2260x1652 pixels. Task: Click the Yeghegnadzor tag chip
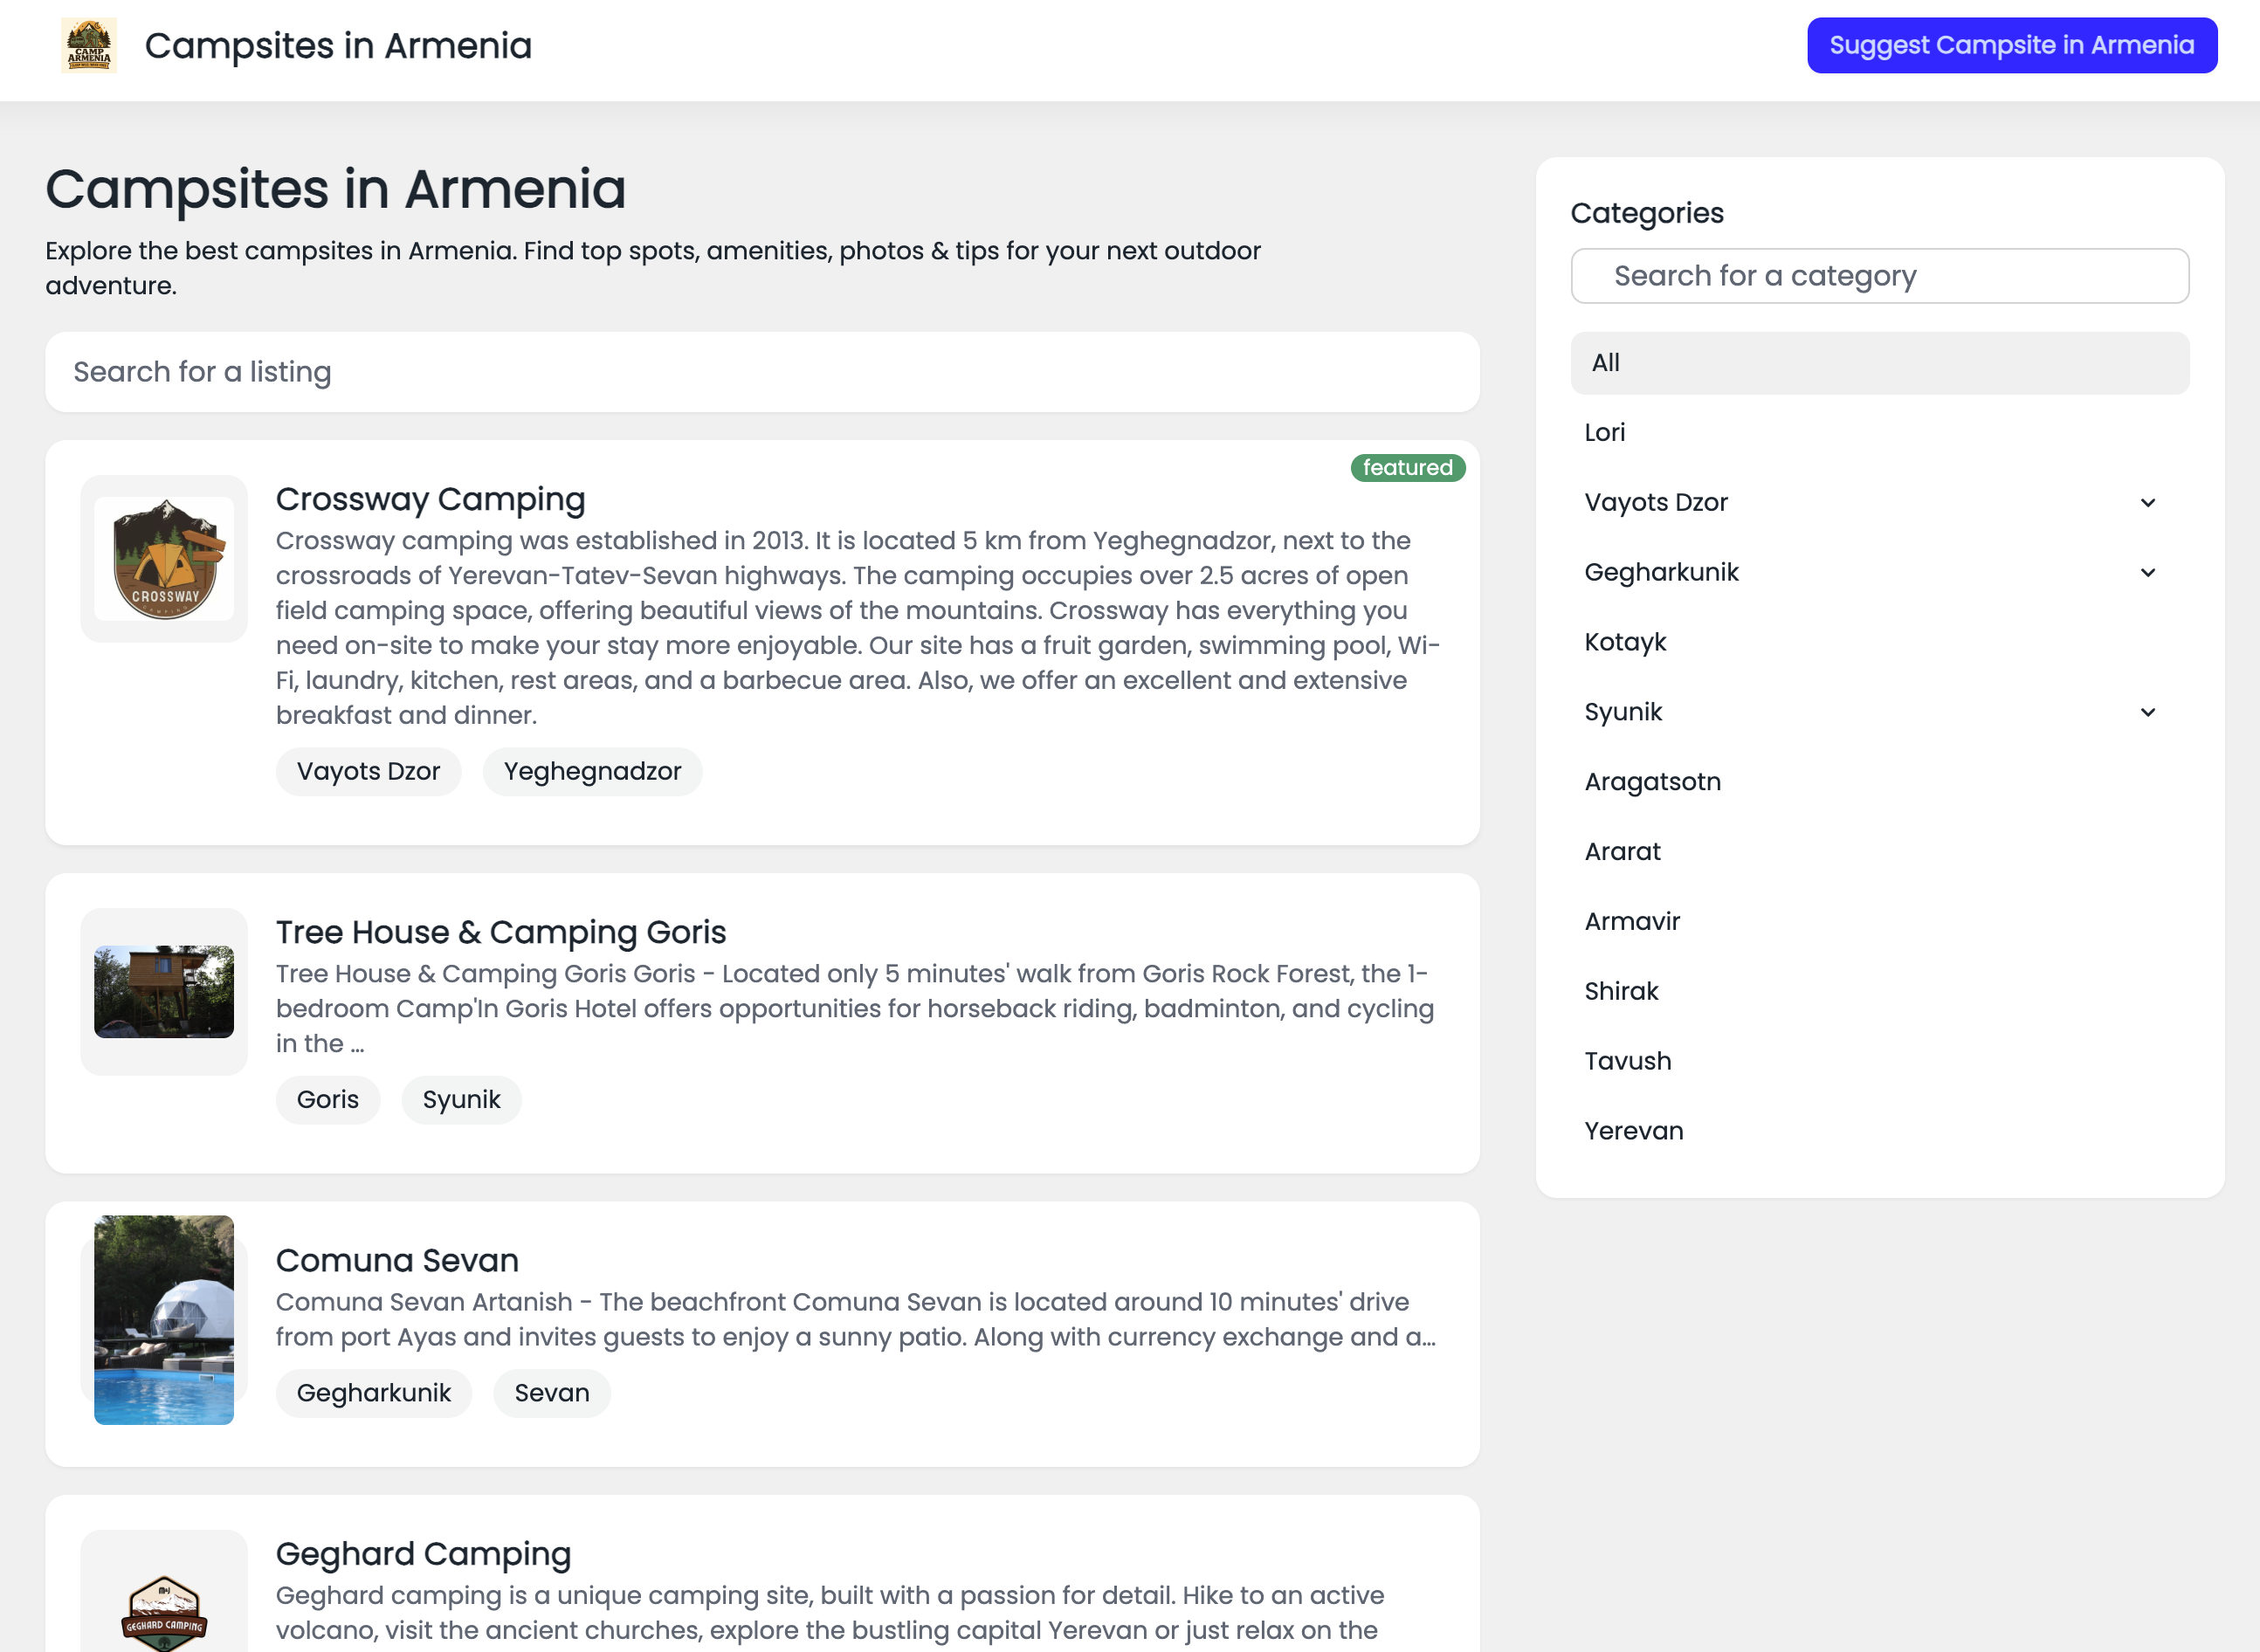coord(592,771)
